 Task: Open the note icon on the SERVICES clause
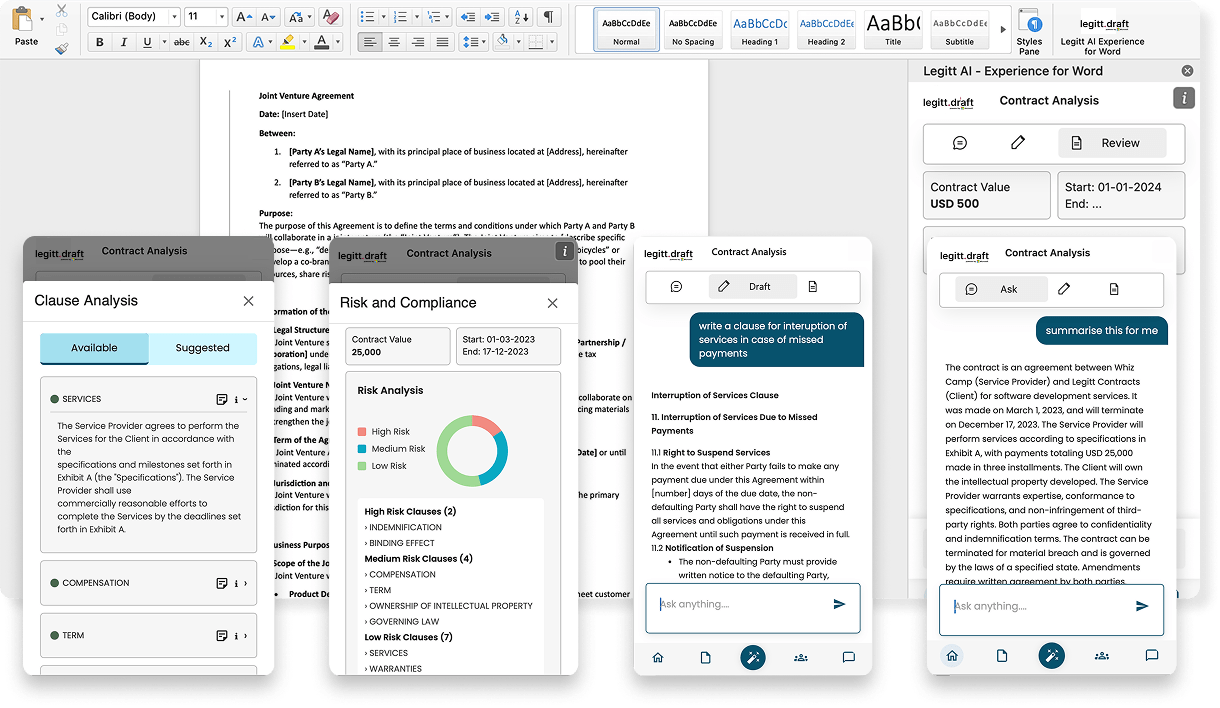click(222, 399)
